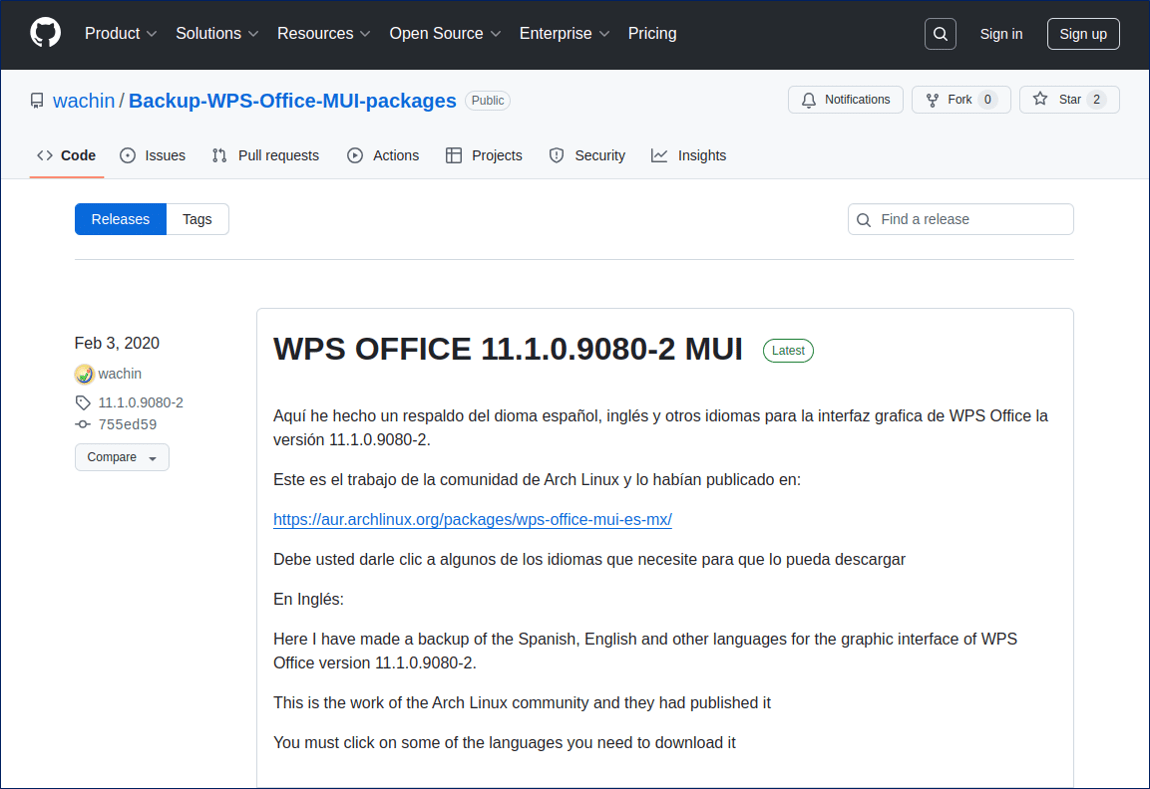The height and width of the screenshot is (789, 1150).
Task: Click the Public visibility badge
Action: pyautogui.click(x=488, y=100)
